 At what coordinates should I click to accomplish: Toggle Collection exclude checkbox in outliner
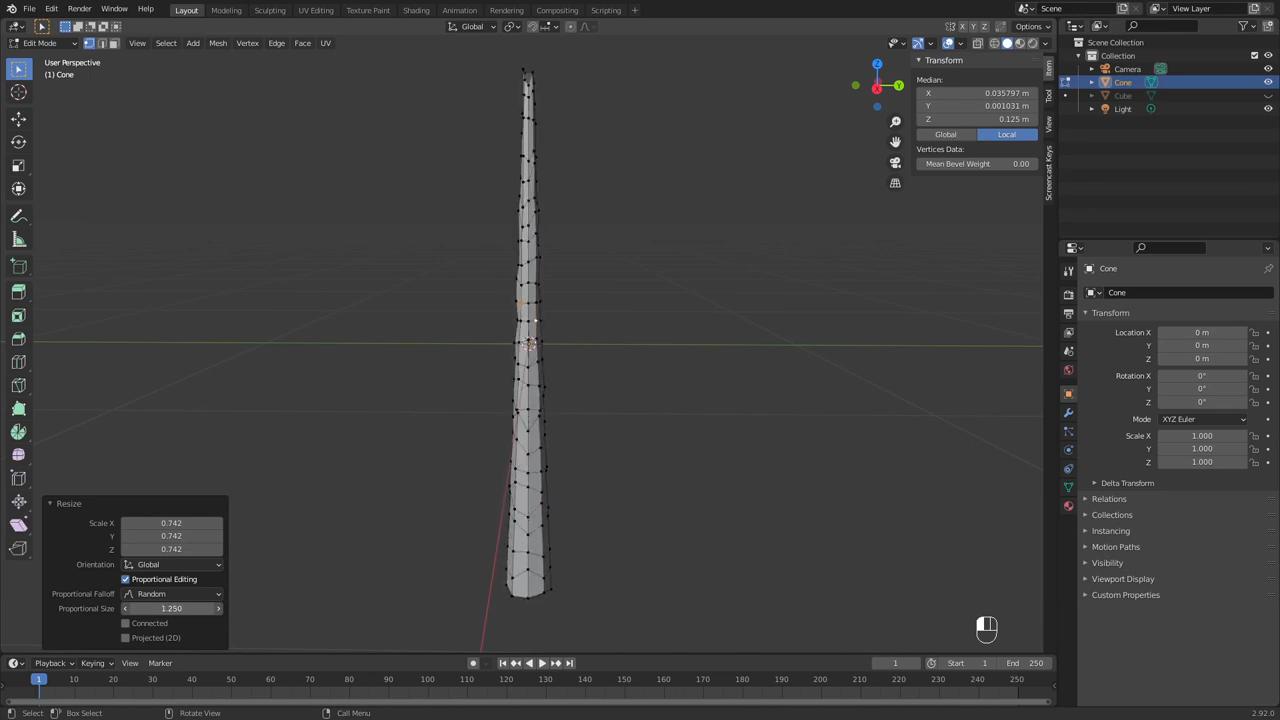pyautogui.click(x=1254, y=56)
